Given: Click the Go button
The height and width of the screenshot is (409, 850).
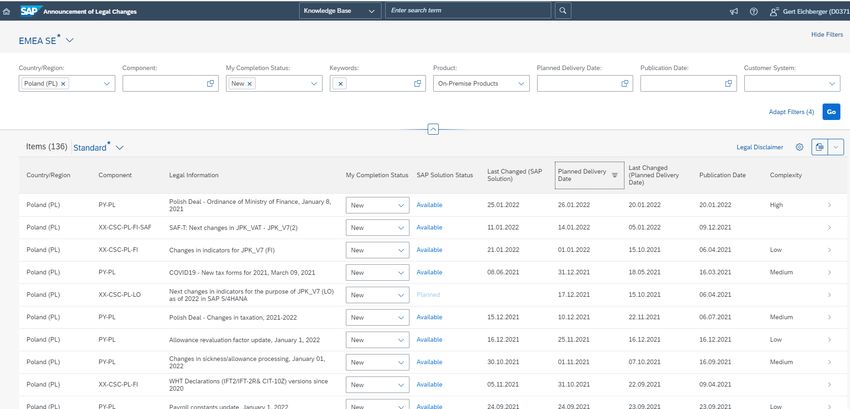Looking at the screenshot, I should (831, 112).
